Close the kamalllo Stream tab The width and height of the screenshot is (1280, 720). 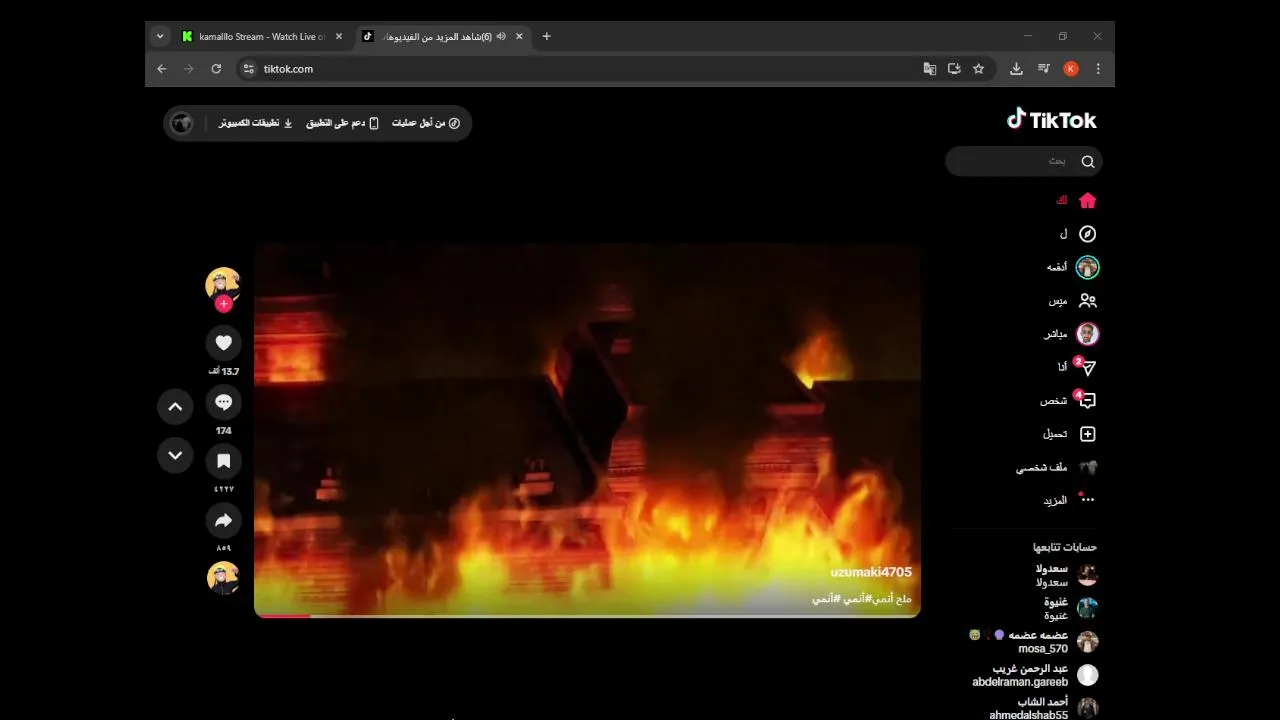[338, 36]
